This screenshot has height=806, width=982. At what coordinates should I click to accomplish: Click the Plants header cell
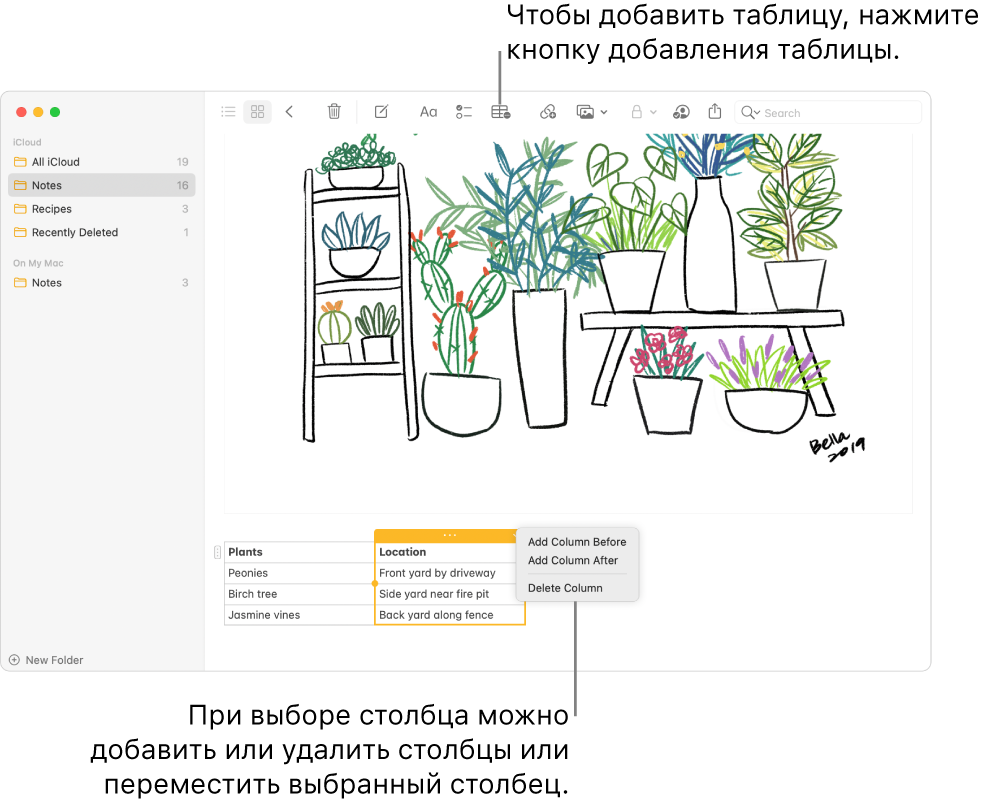pos(299,552)
